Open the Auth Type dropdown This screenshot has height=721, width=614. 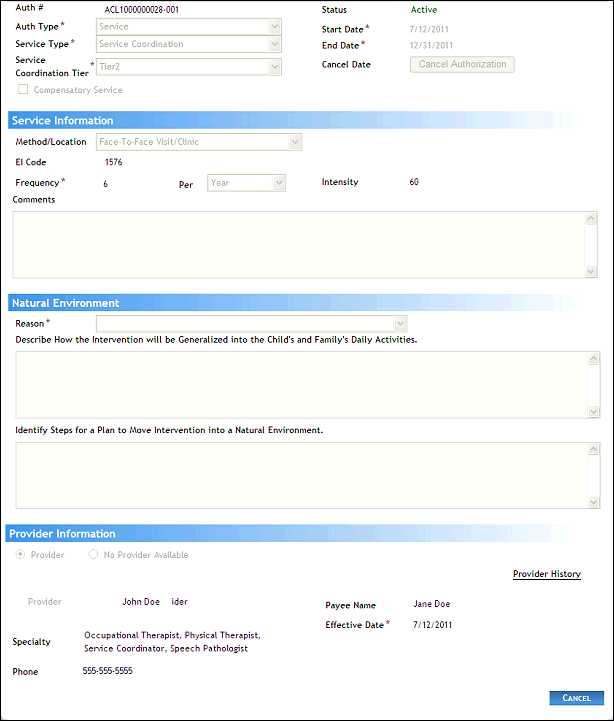coord(189,26)
